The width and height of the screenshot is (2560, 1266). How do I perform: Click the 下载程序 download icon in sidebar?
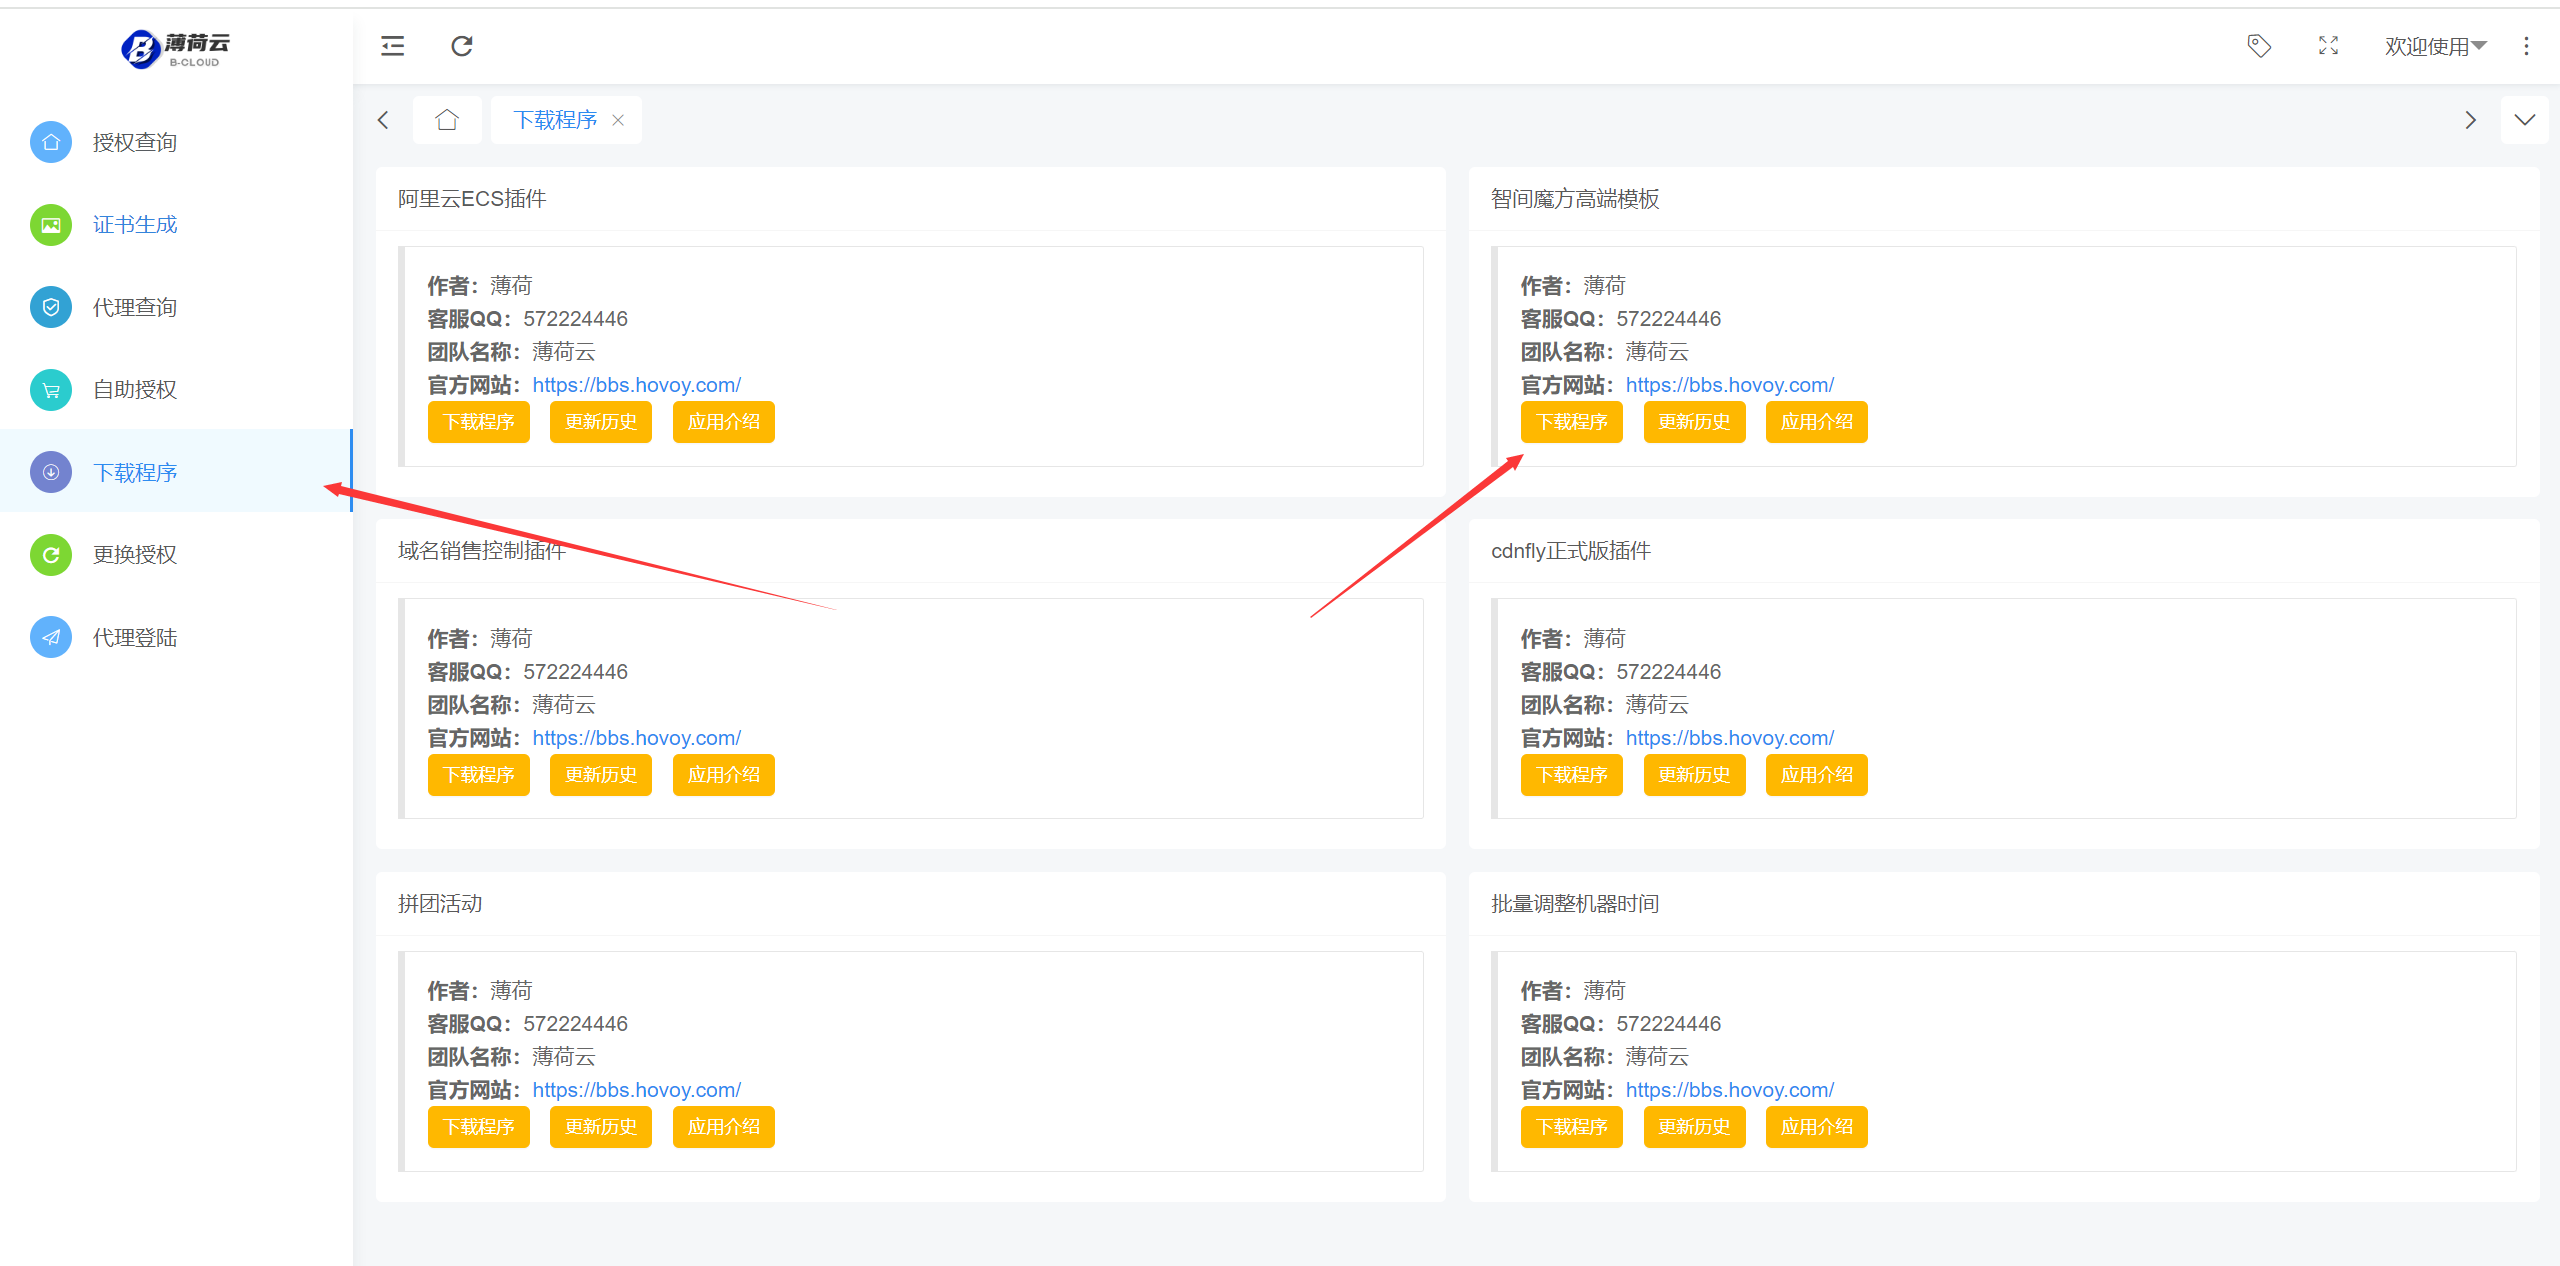[x=51, y=472]
